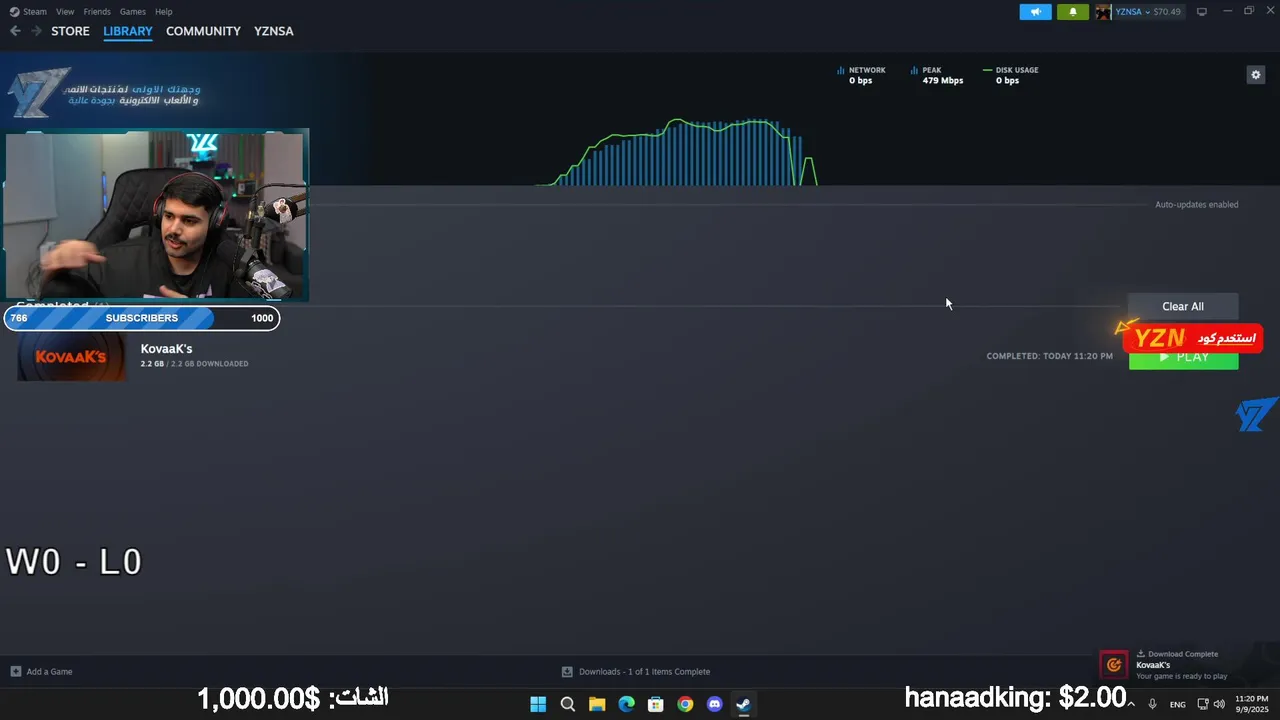1280x720 pixels.
Task: Click the PEAK 479 Mbps graph legend
Action: pos(937,75)
